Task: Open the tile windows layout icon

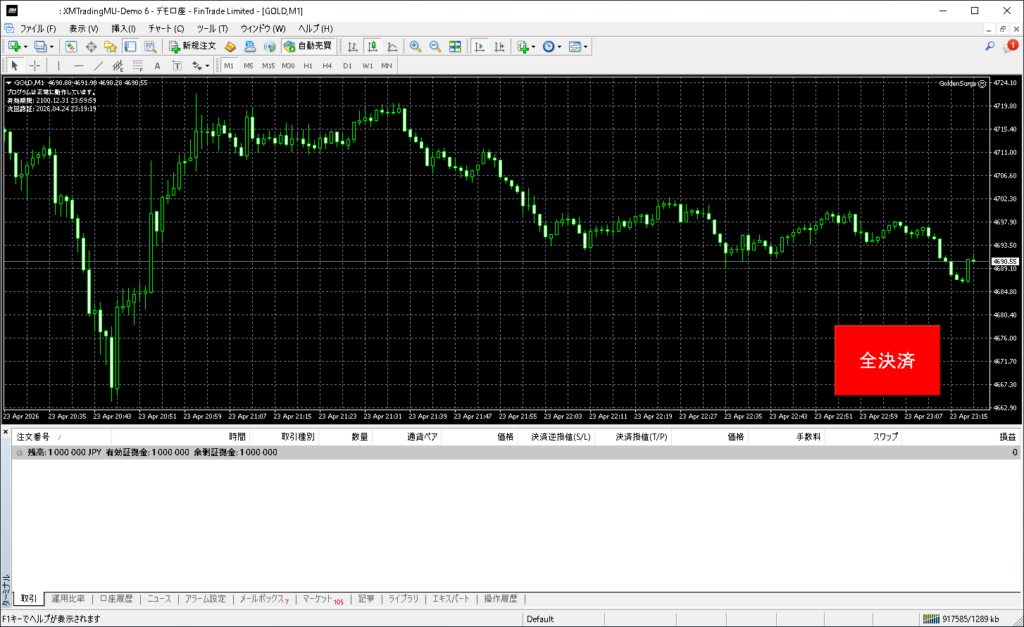Action: pyautogui.click(x=455, y=47)
